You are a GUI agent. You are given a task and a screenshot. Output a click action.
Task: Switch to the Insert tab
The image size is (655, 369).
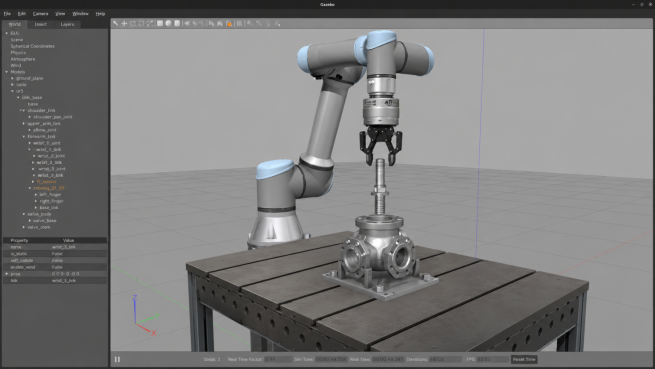pyautogui.click(x=41, y=24)
